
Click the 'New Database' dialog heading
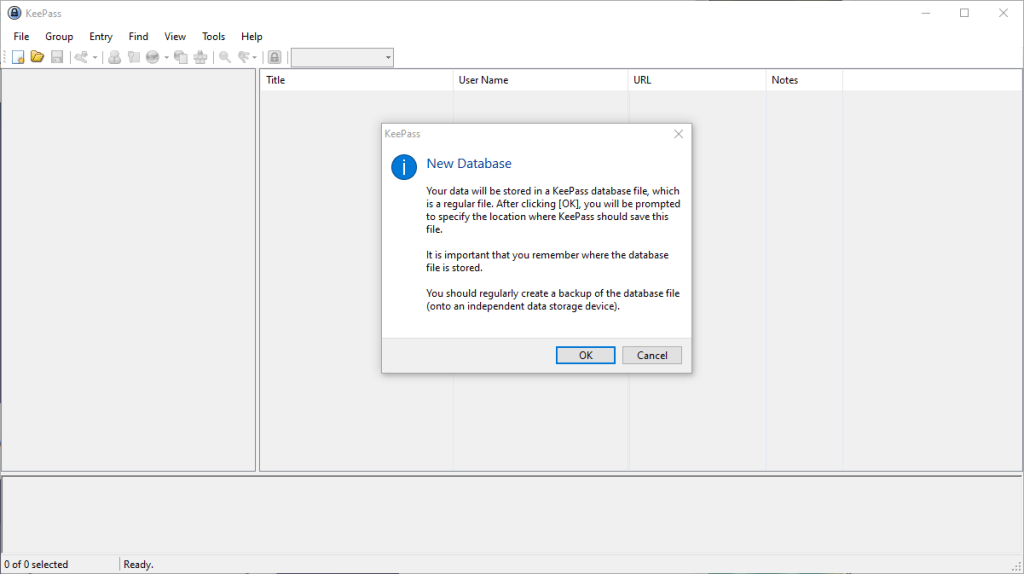coord(469,164)
